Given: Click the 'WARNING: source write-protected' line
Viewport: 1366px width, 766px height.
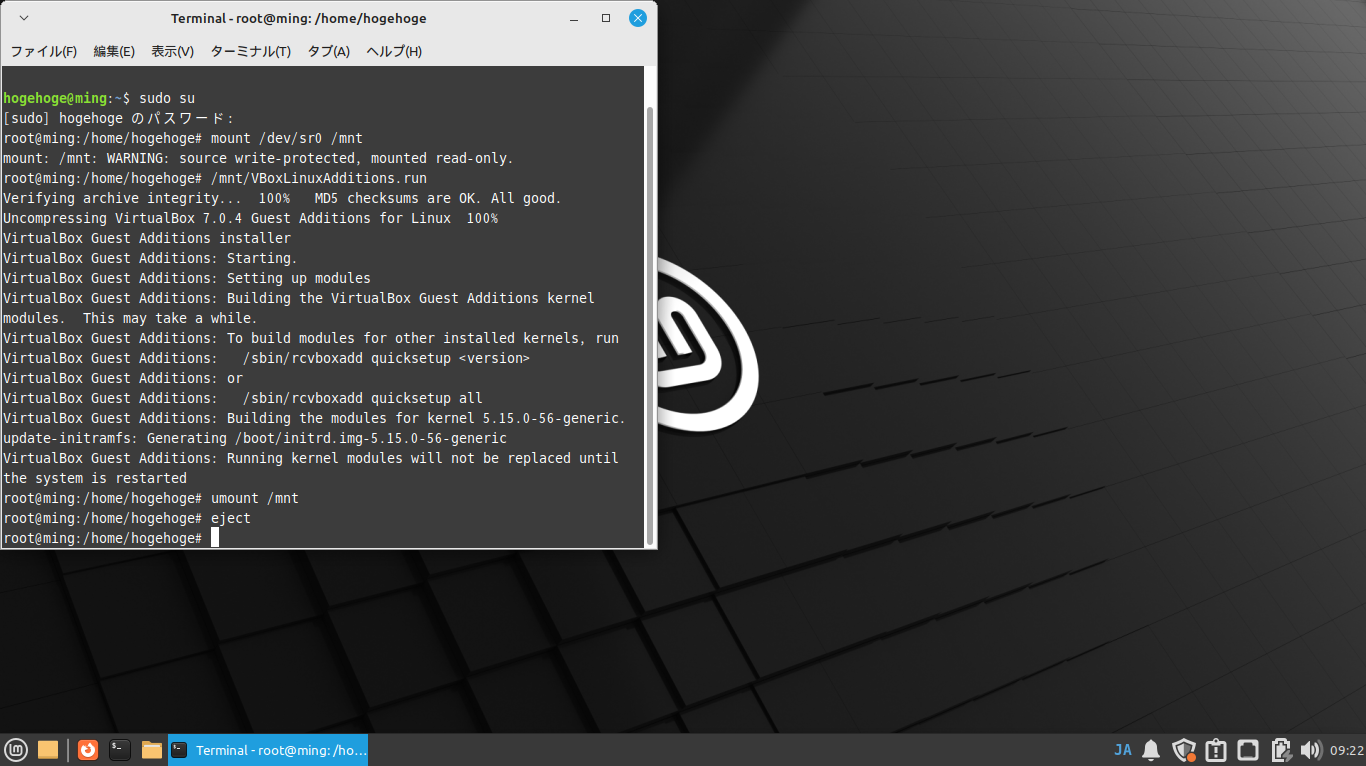Looking at the screenshot, I should pyautogui.click(x=258, y=158).
